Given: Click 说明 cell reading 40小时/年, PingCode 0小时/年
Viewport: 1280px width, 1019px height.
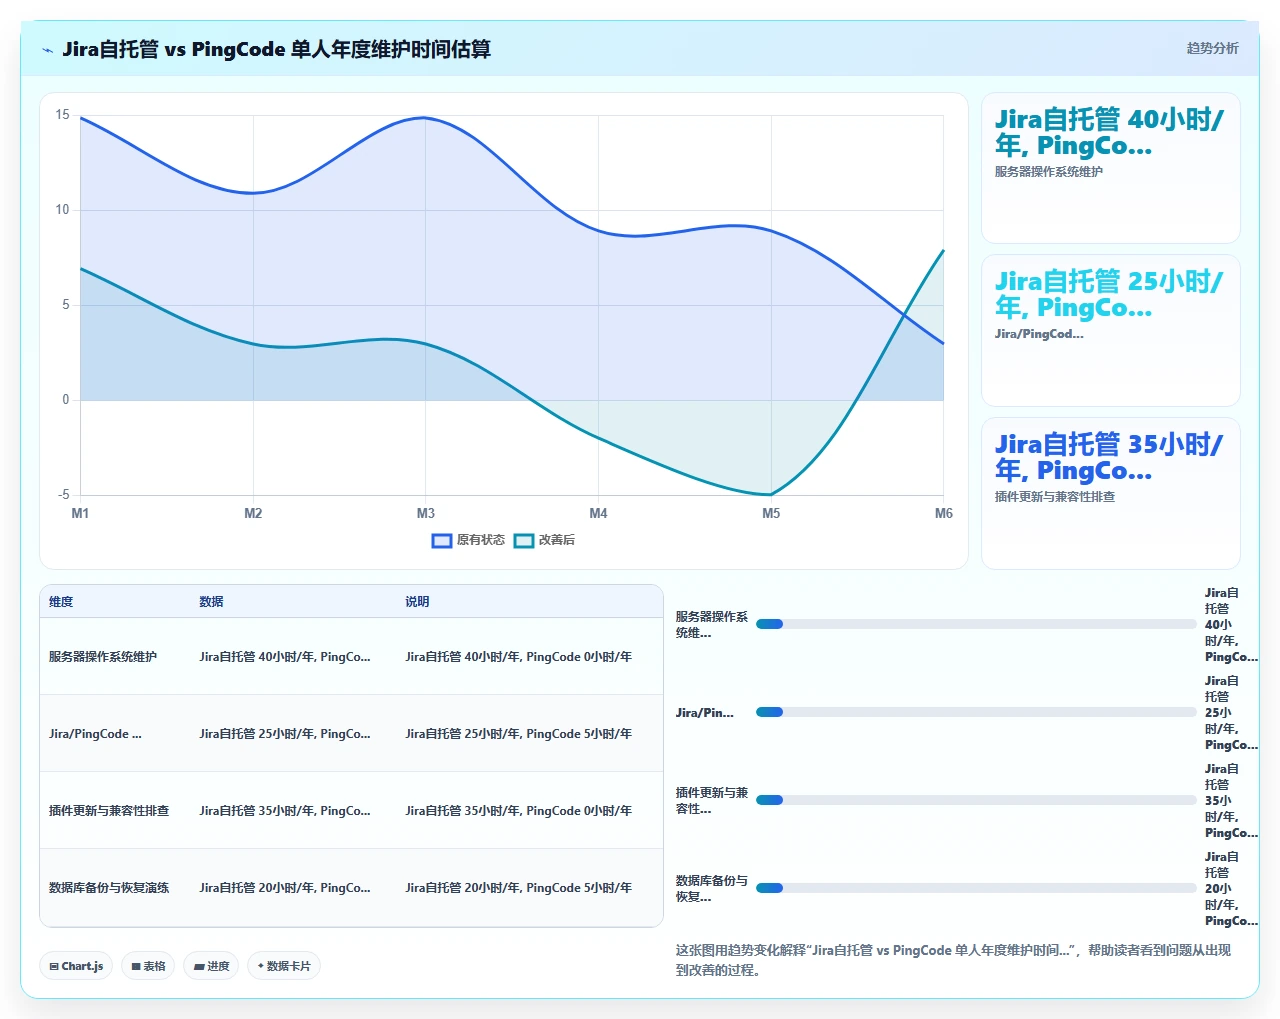Looking at the screenshot, I should [518, 657].
